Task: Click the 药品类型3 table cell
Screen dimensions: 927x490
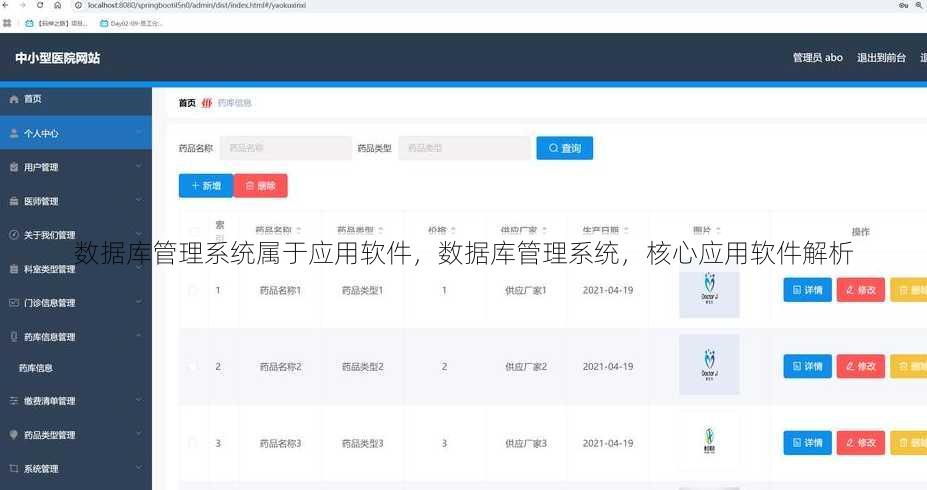Action: pos(362,443)
